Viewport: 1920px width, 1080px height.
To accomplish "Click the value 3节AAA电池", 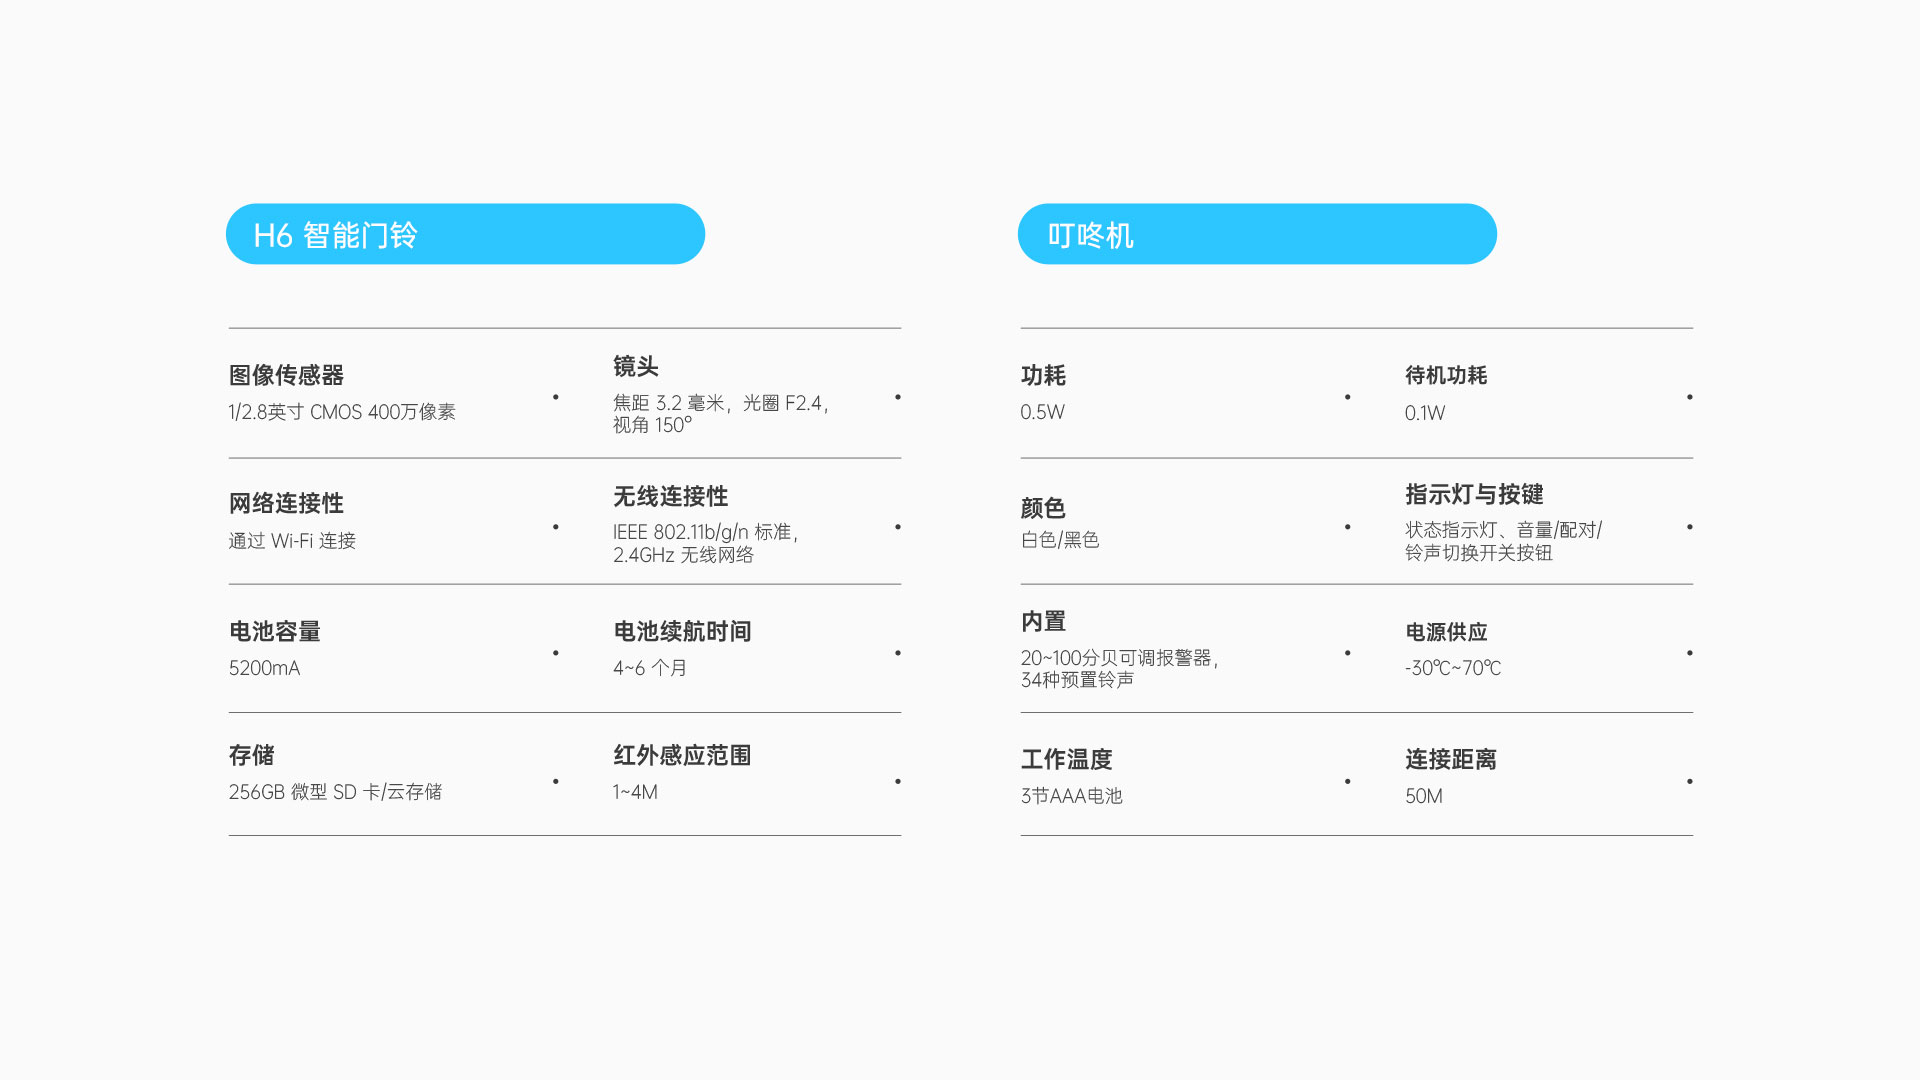I will pos(1072,796).
